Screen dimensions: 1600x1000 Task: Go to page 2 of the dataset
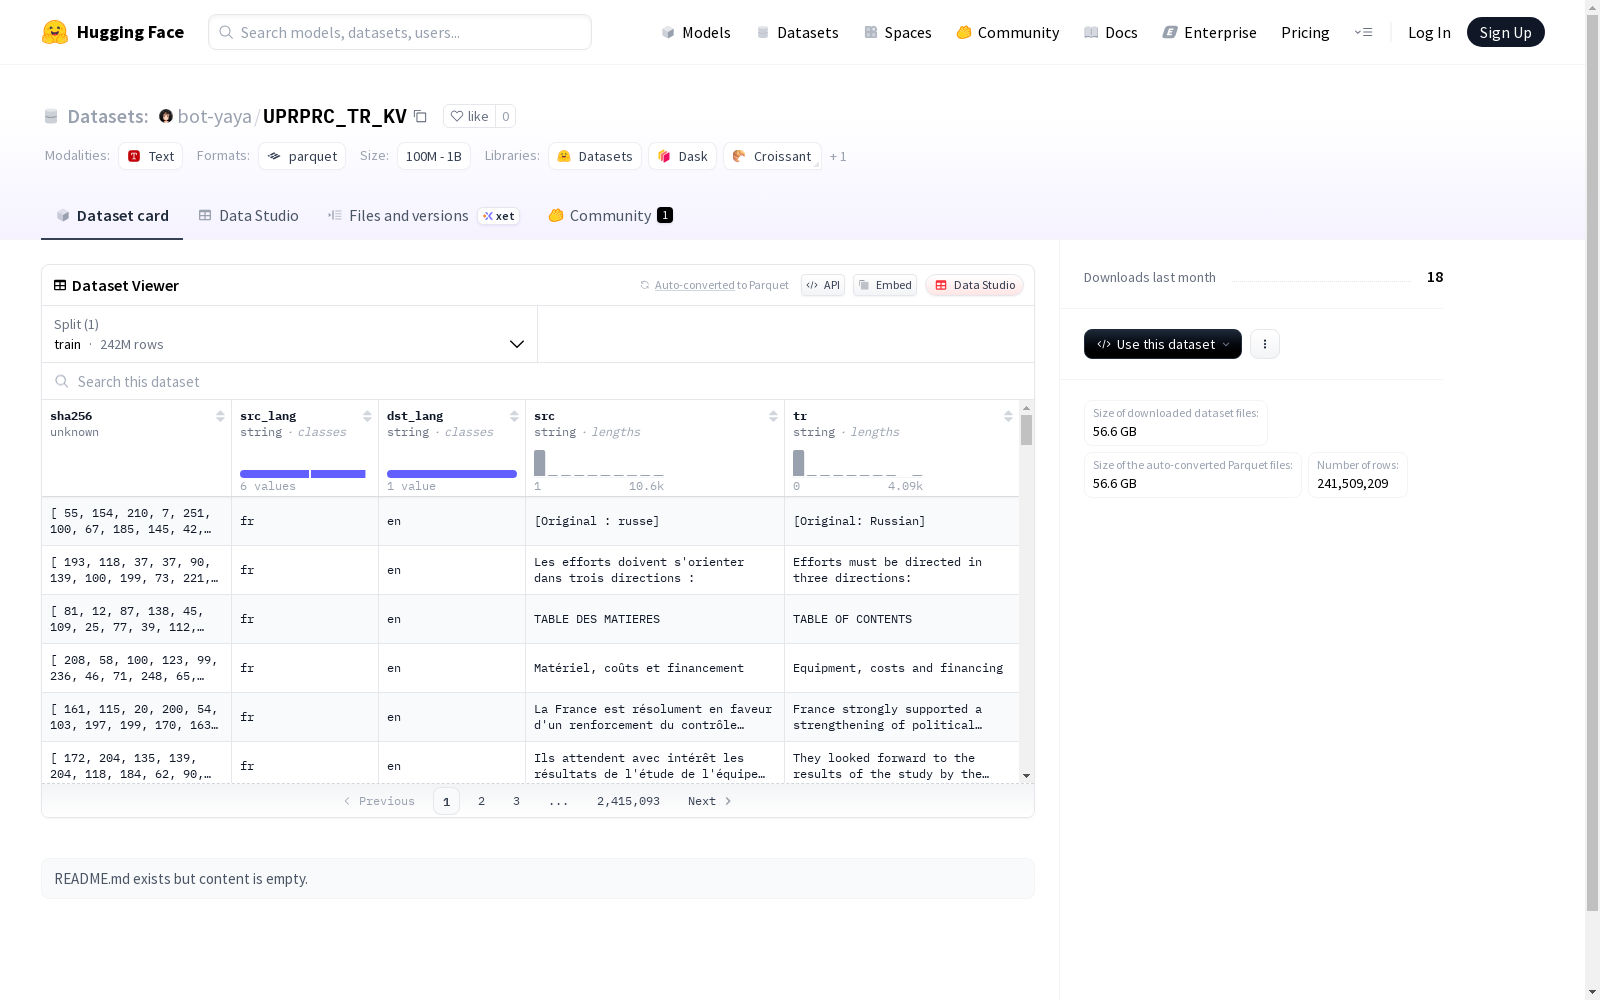click(x=482, y=801)
